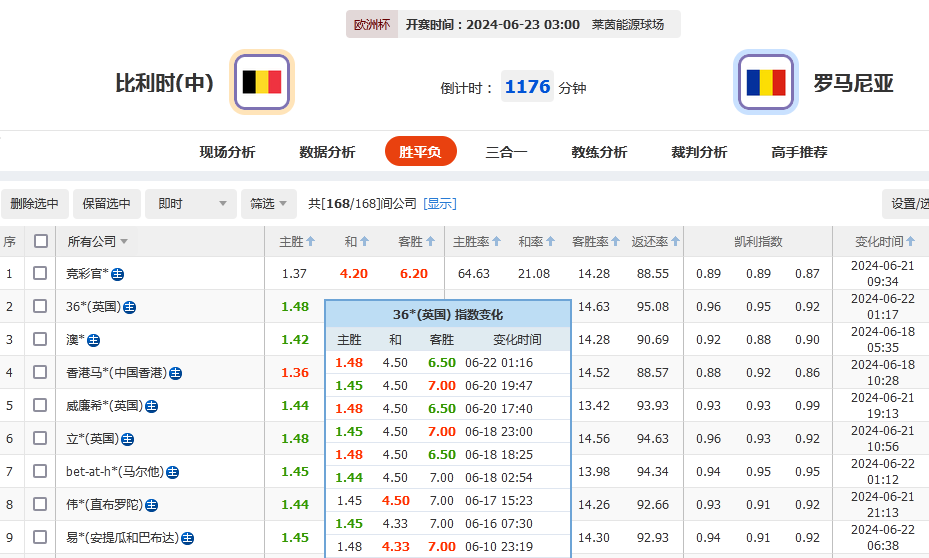Click the plus icon next to 36*(英国)
Image resolution: width=929 pixels, height=558 pixels.
[x=130, y=307]
